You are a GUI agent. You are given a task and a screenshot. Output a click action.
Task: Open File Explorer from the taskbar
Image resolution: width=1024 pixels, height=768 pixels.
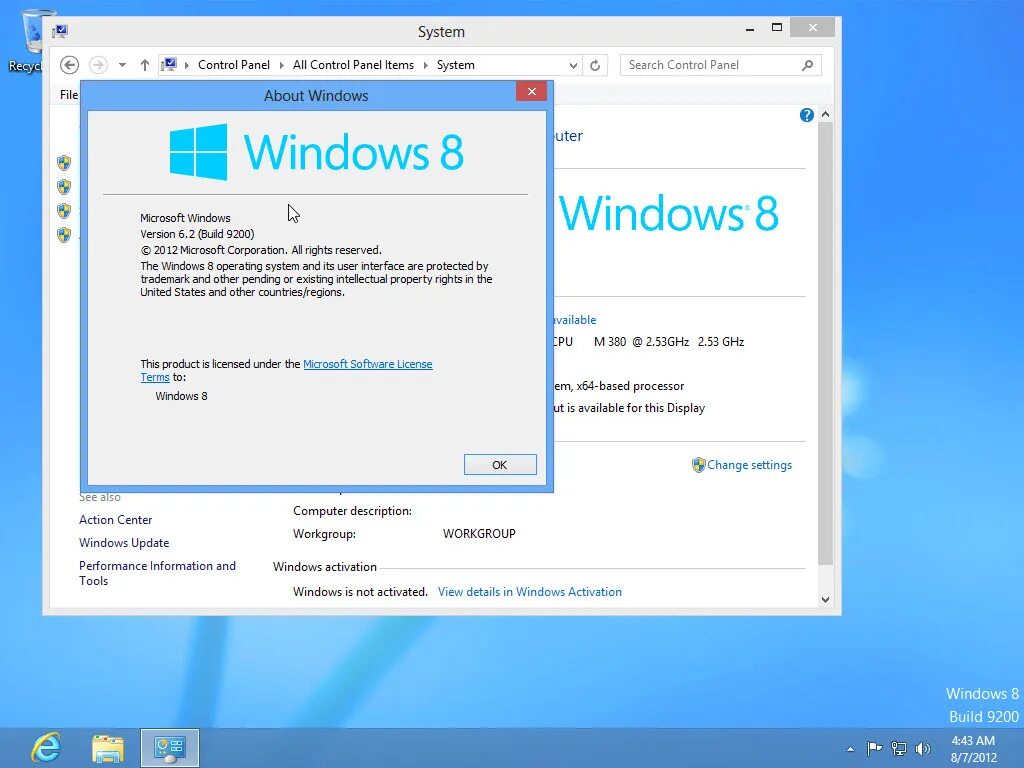click(107, 747)
